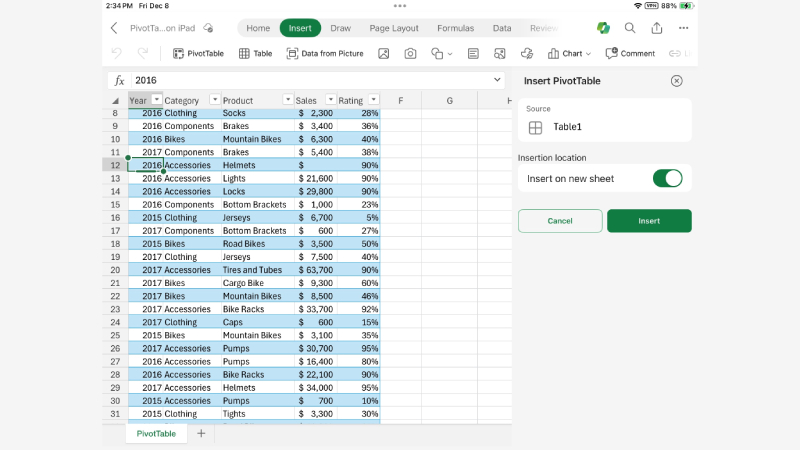Tap the battery status icon
The height and width of the screenshot is (450, 800).
click(687, 6)
